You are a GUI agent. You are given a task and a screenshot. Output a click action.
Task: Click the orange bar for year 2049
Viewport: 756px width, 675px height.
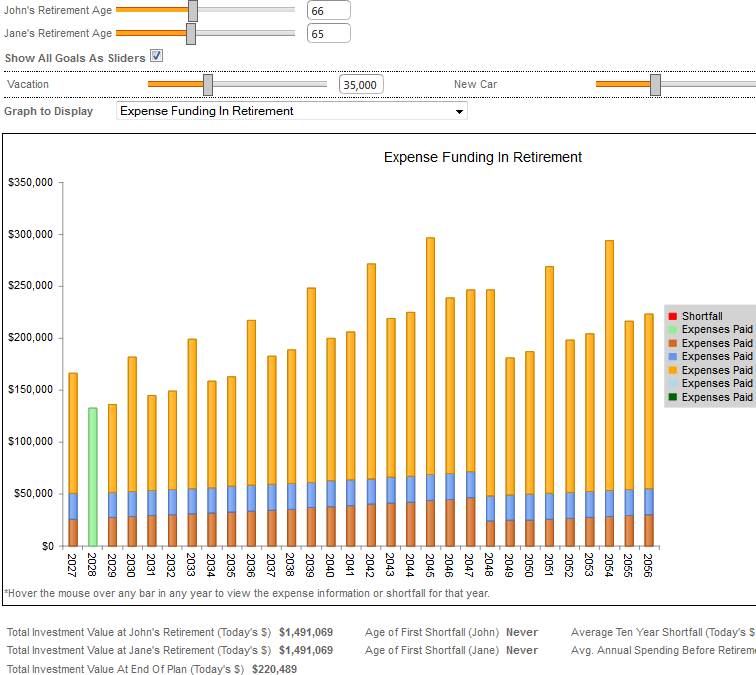pos(510,427)
